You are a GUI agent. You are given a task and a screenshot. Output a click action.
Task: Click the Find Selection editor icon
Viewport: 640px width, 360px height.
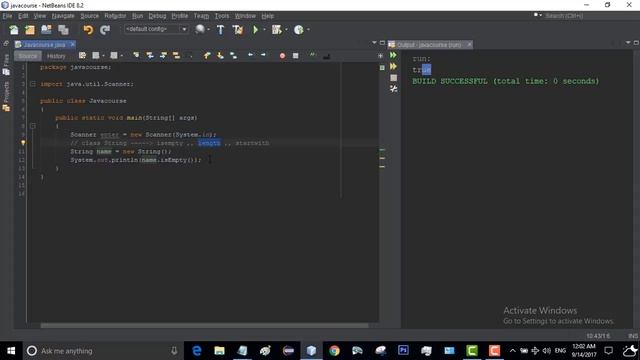pos(136,56)
